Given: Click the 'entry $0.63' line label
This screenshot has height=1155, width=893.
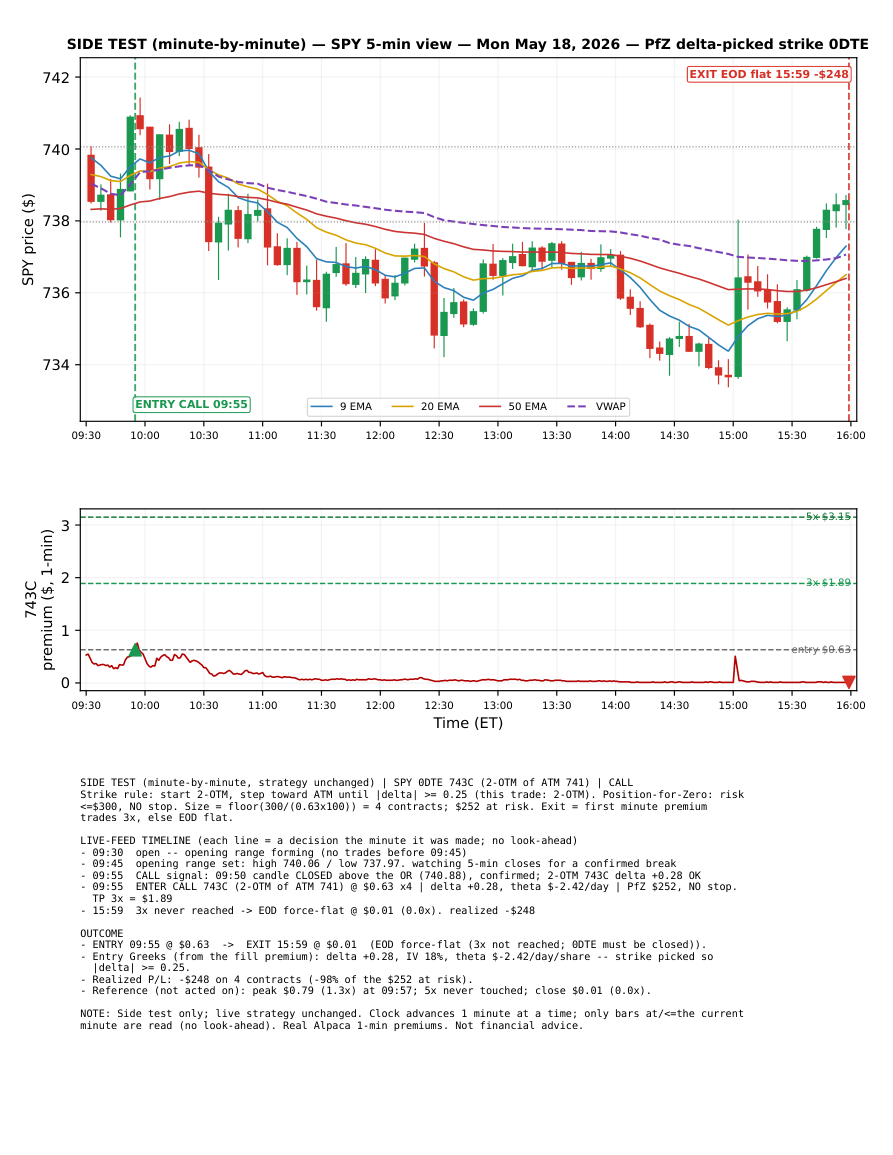Looking at the screenshot, I should (821, 650).
